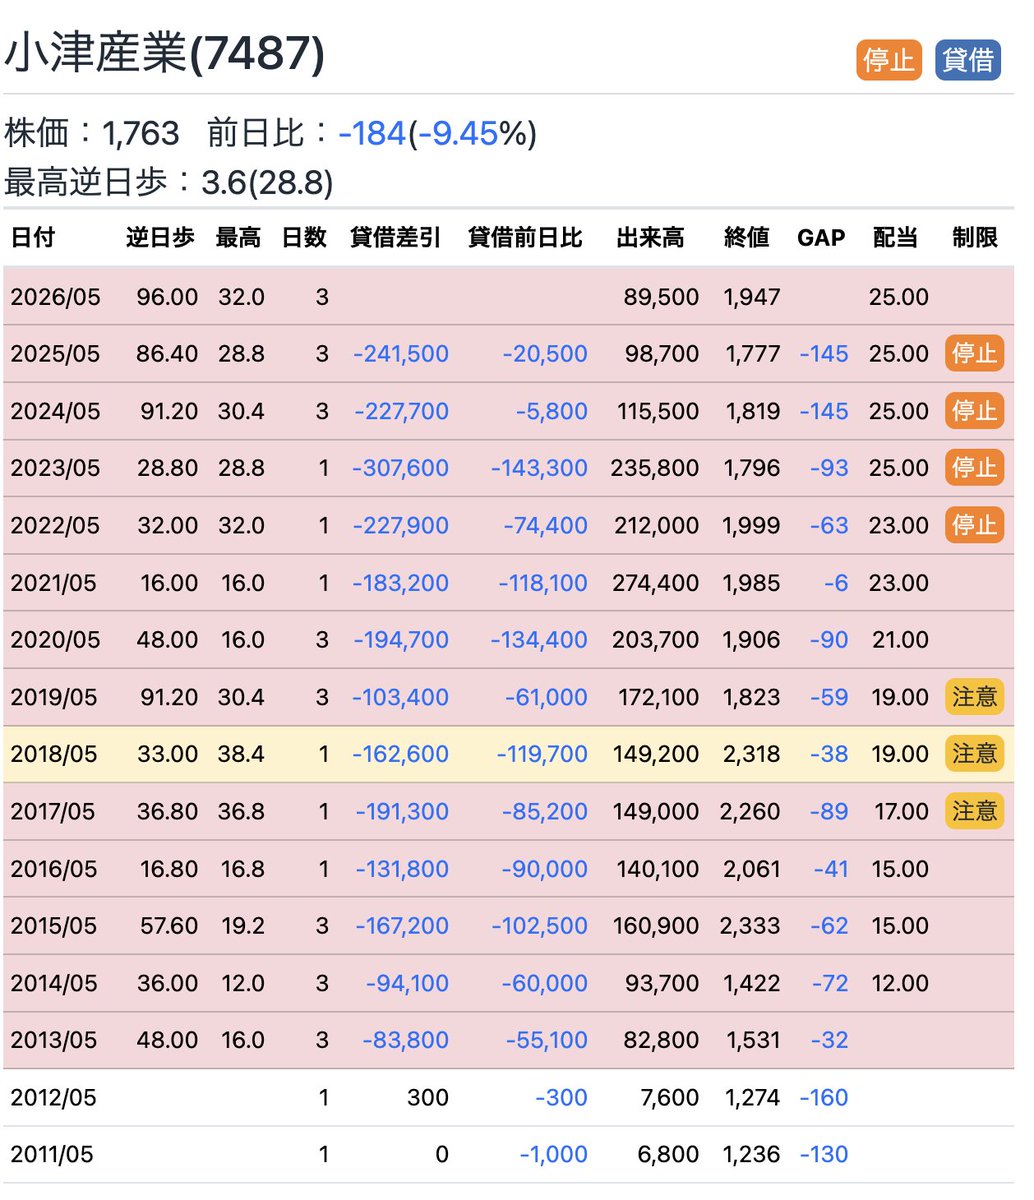The image size is (1034, 1200).
Task: Click the 17.00 dividend cell
Action: click(x=901, y=811)
